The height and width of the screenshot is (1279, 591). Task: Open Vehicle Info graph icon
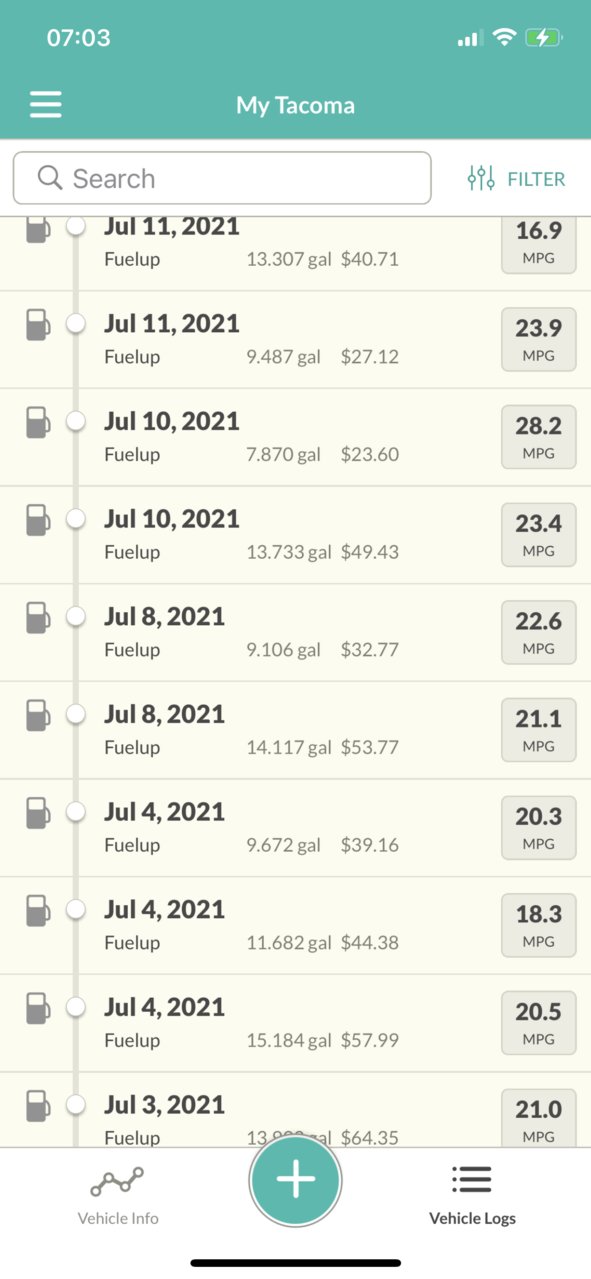117,1182
